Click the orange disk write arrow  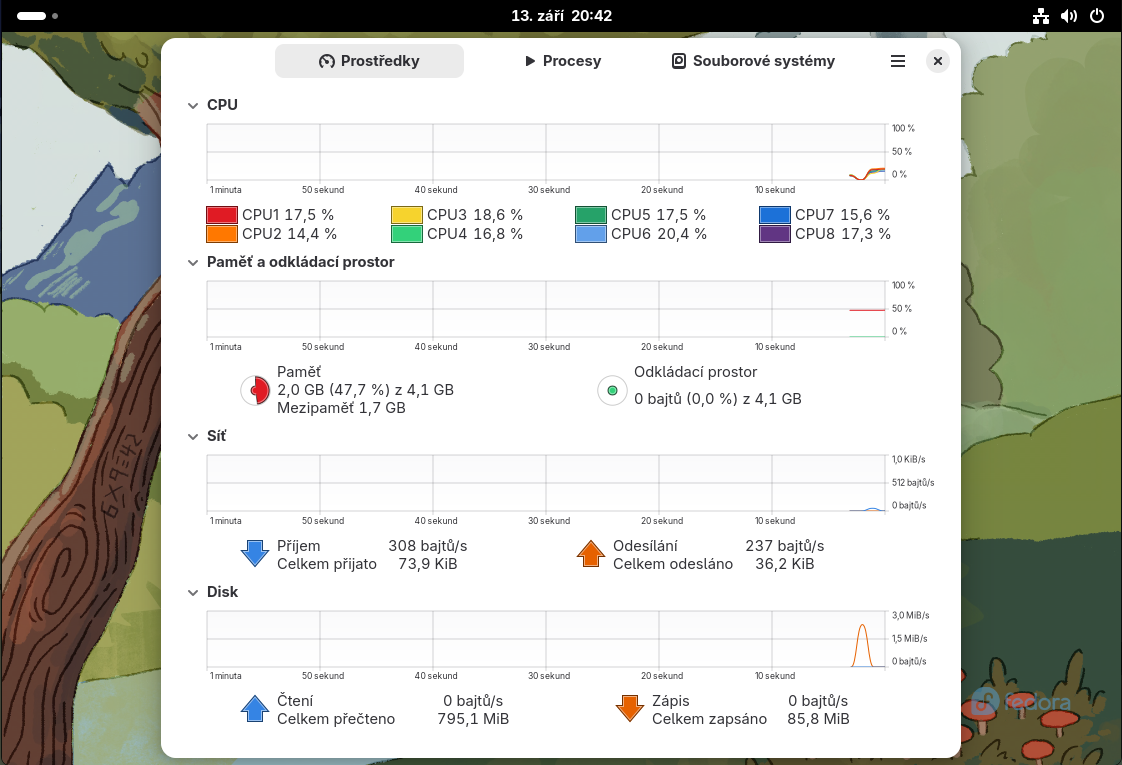click(630, 708)
